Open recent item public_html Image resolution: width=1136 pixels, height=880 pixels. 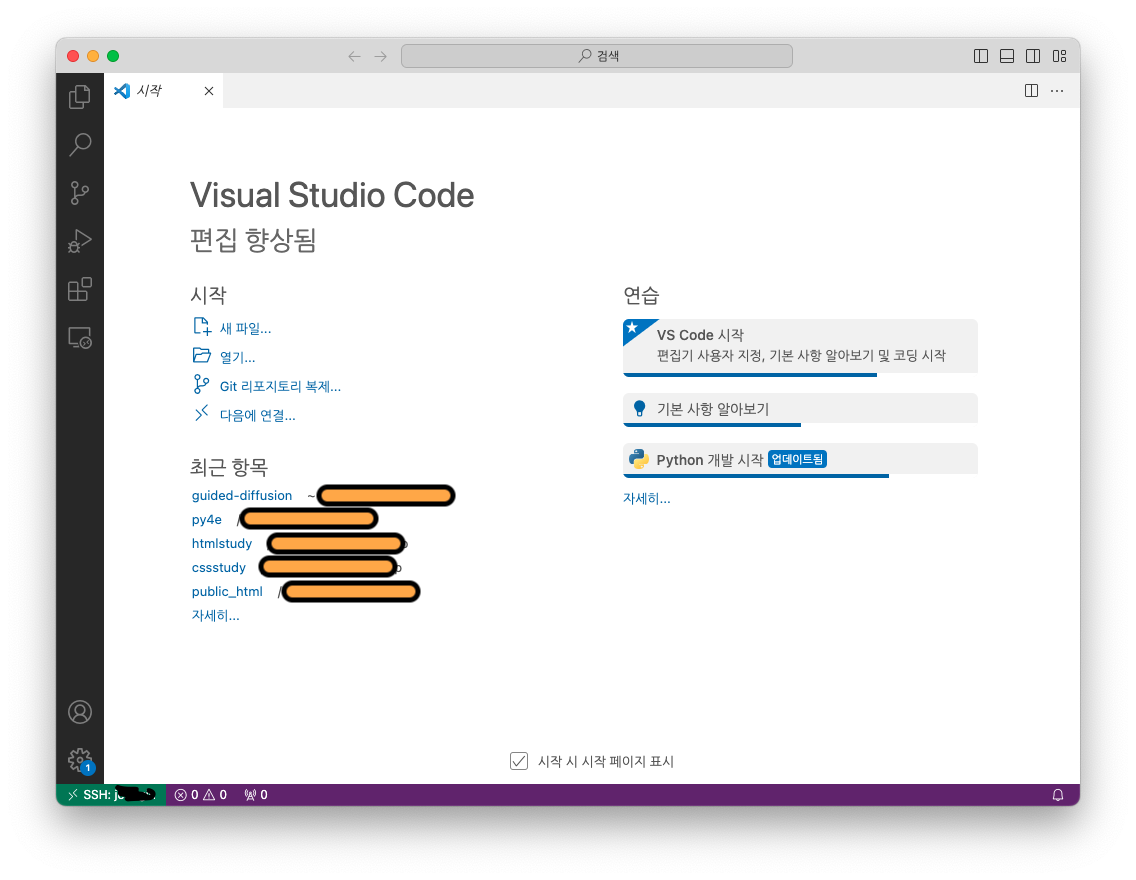(x=227, y=591)
